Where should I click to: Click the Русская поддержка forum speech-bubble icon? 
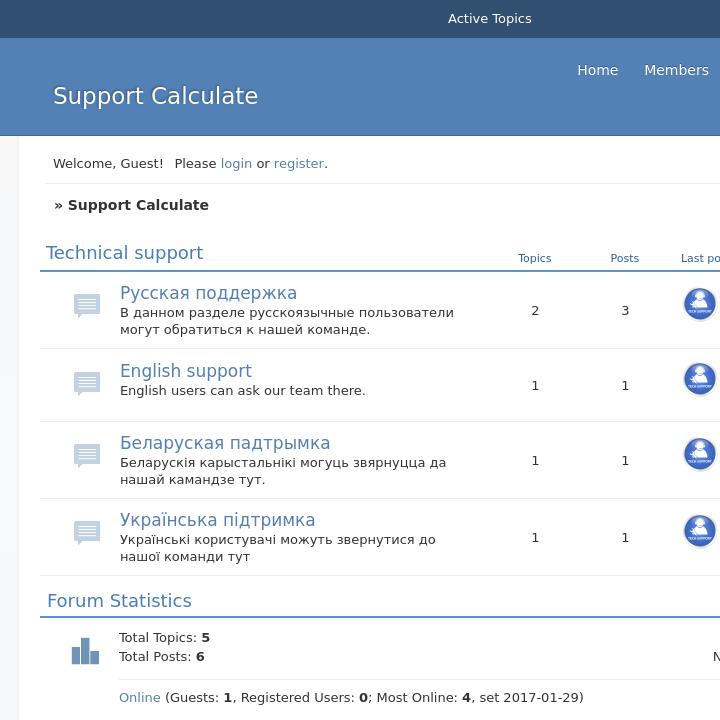(87, 305)
